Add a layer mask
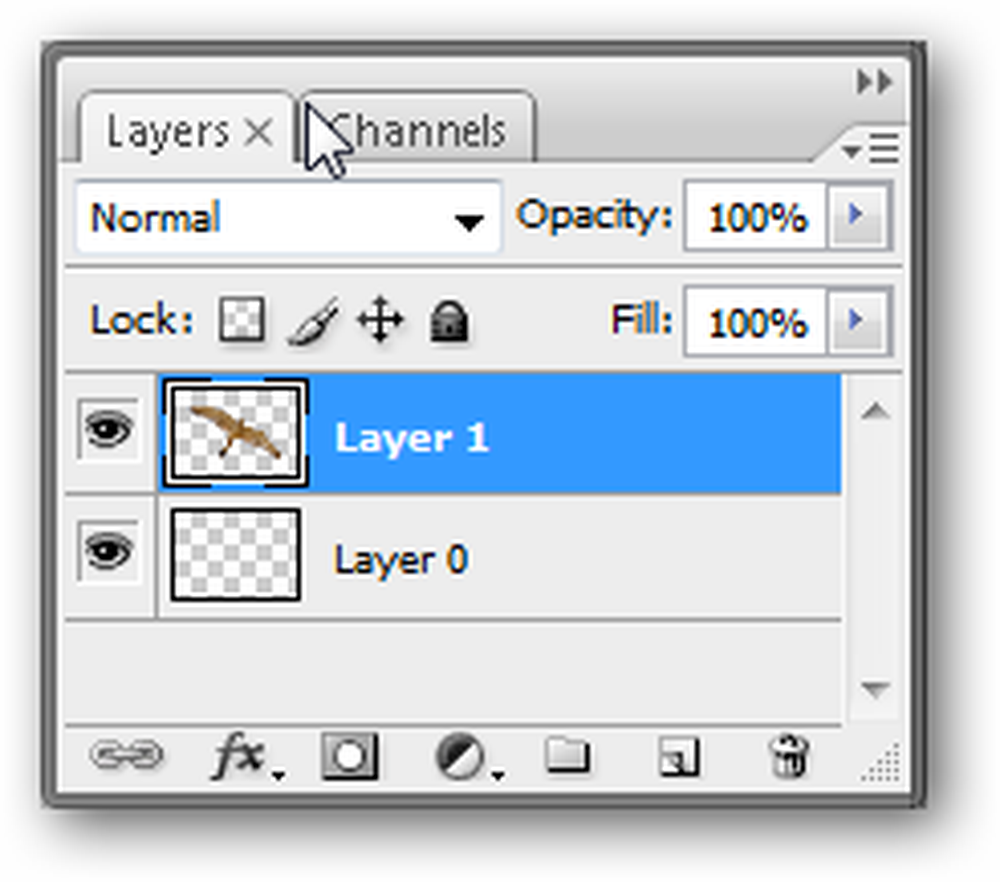The image size is (1000, 882). 349,756
